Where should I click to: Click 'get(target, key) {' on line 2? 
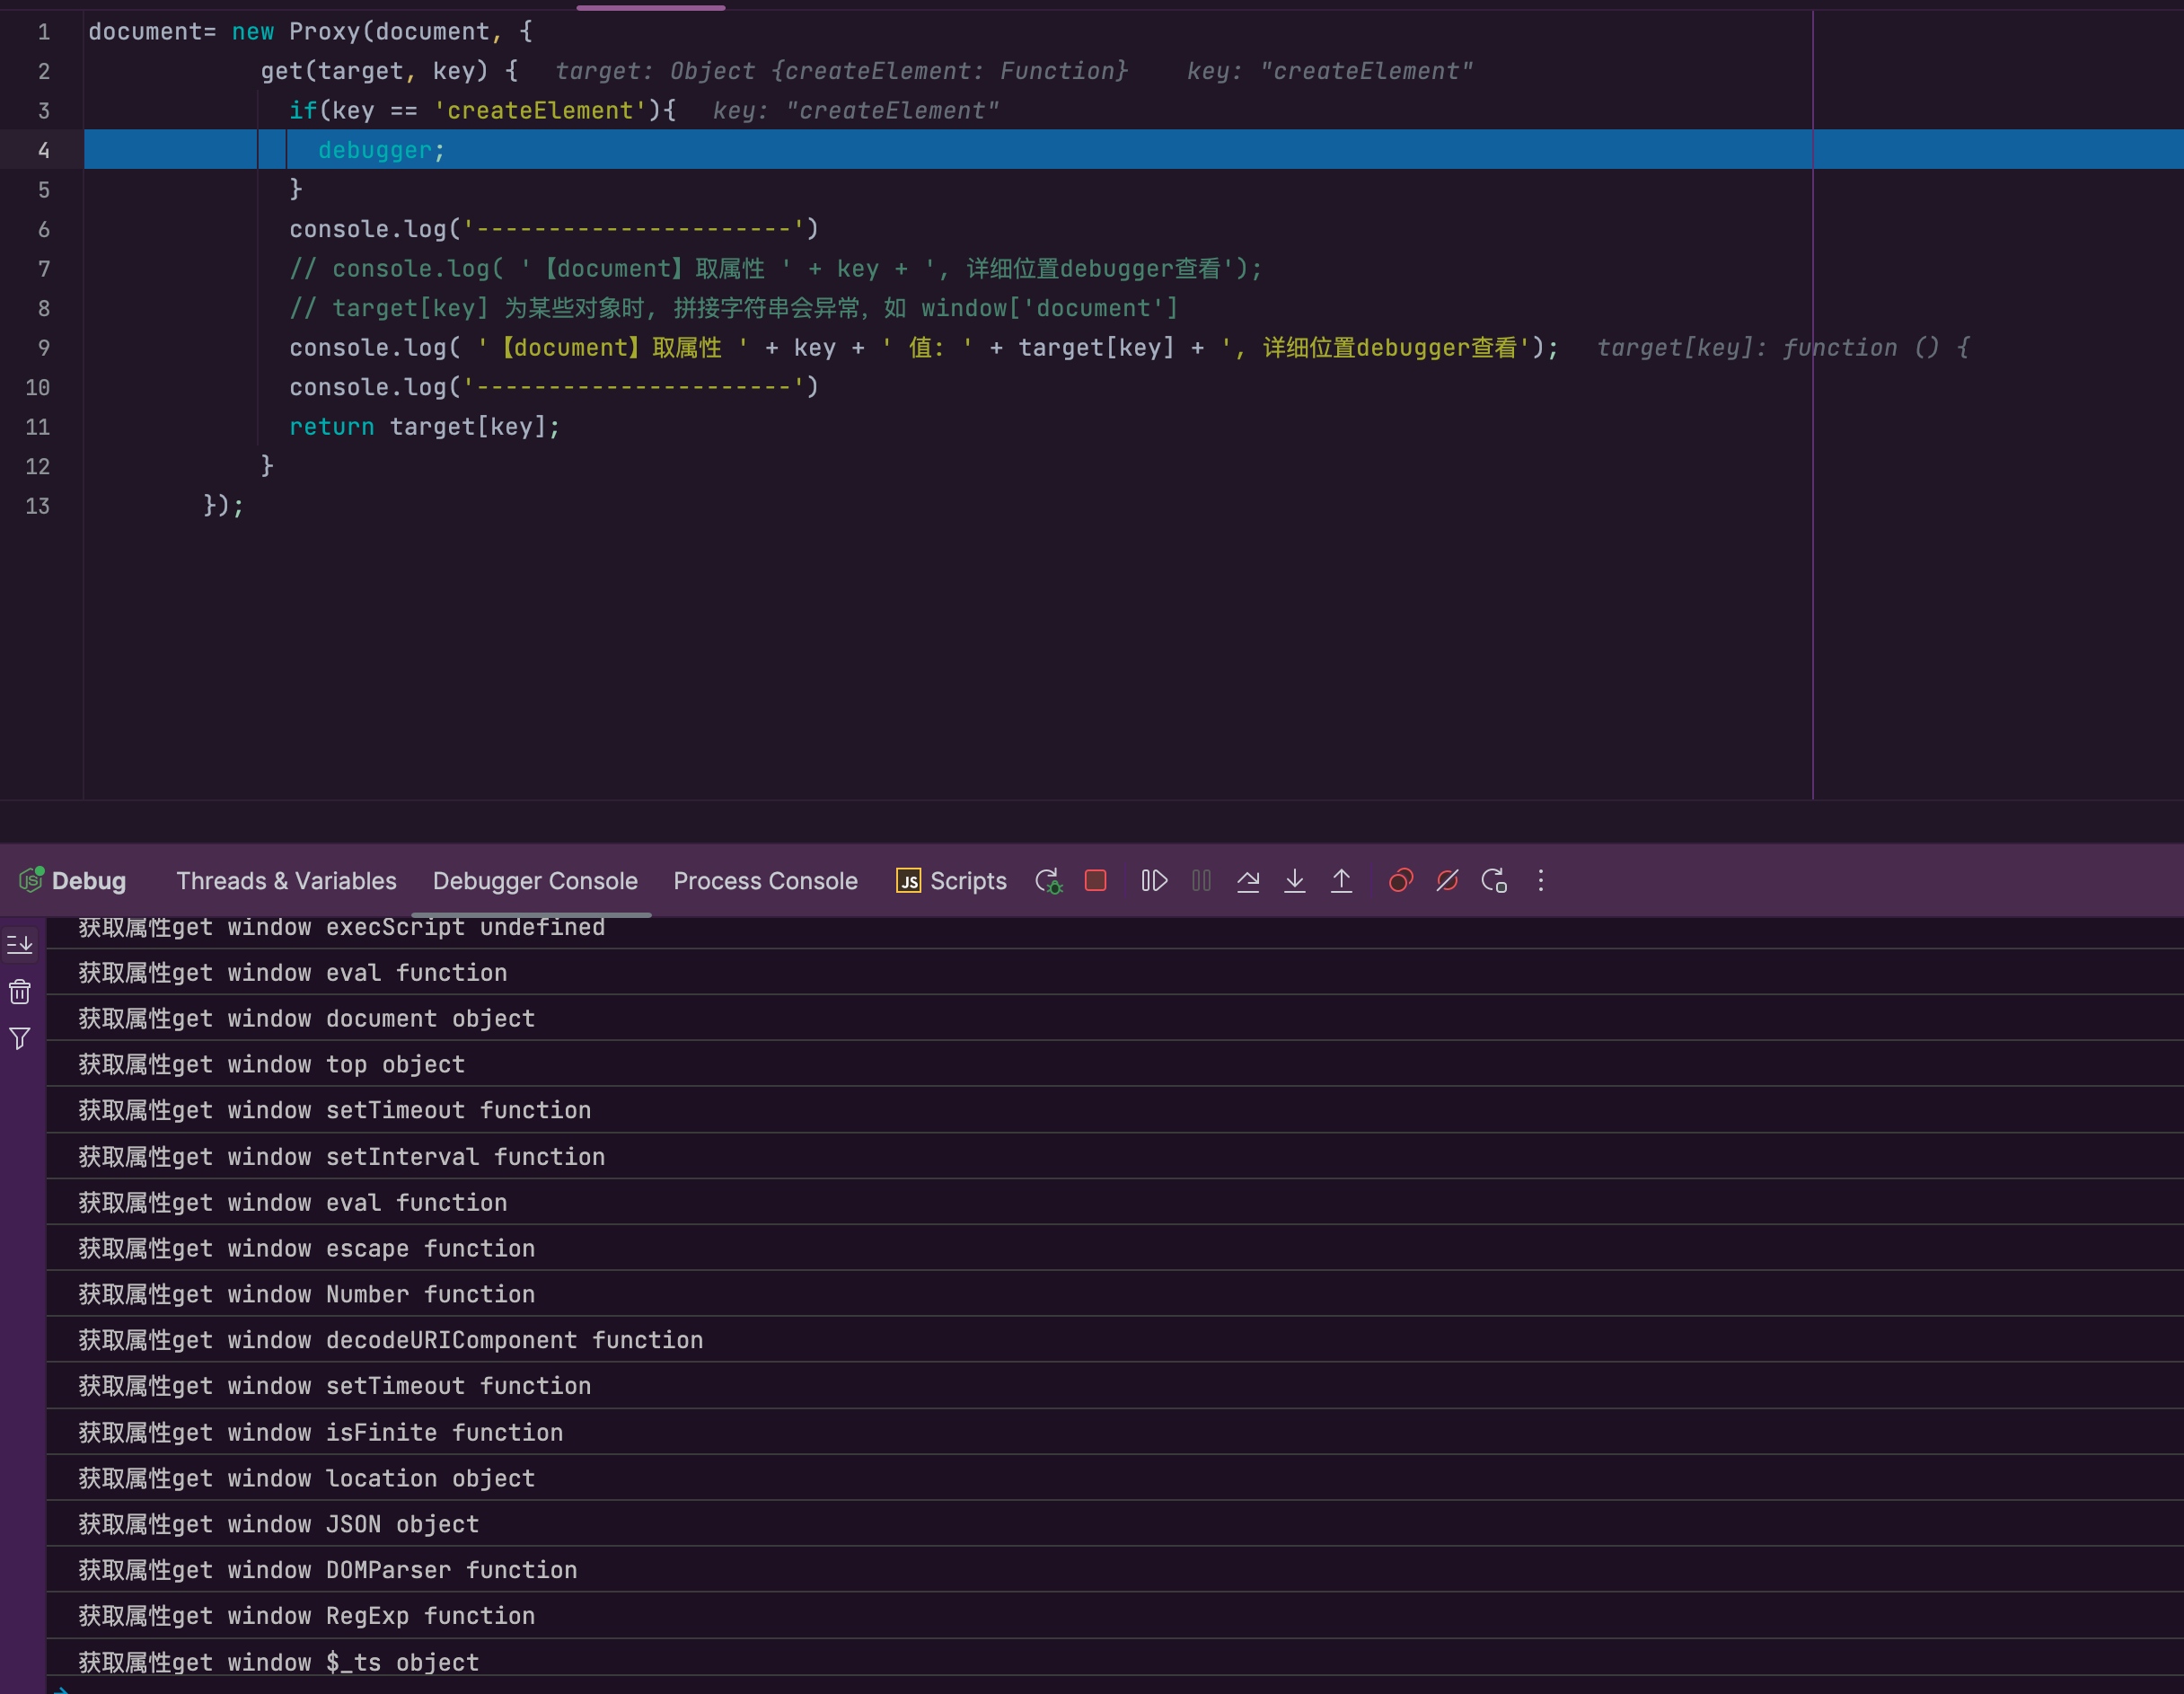(390, 71)
